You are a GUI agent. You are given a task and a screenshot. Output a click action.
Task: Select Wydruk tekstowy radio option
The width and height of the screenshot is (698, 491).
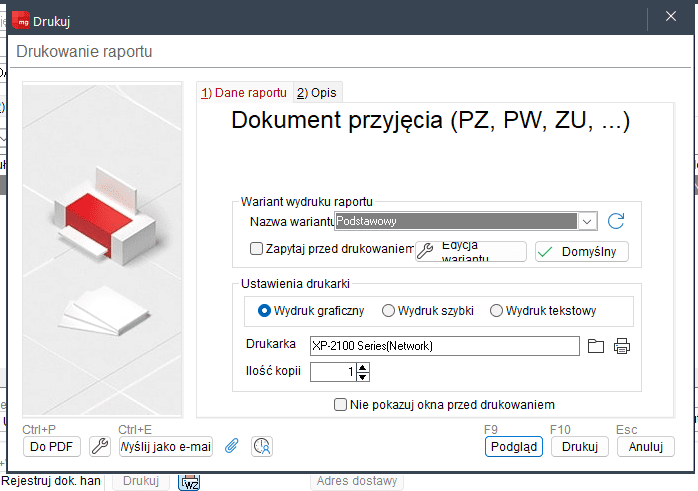pos(496,311)
